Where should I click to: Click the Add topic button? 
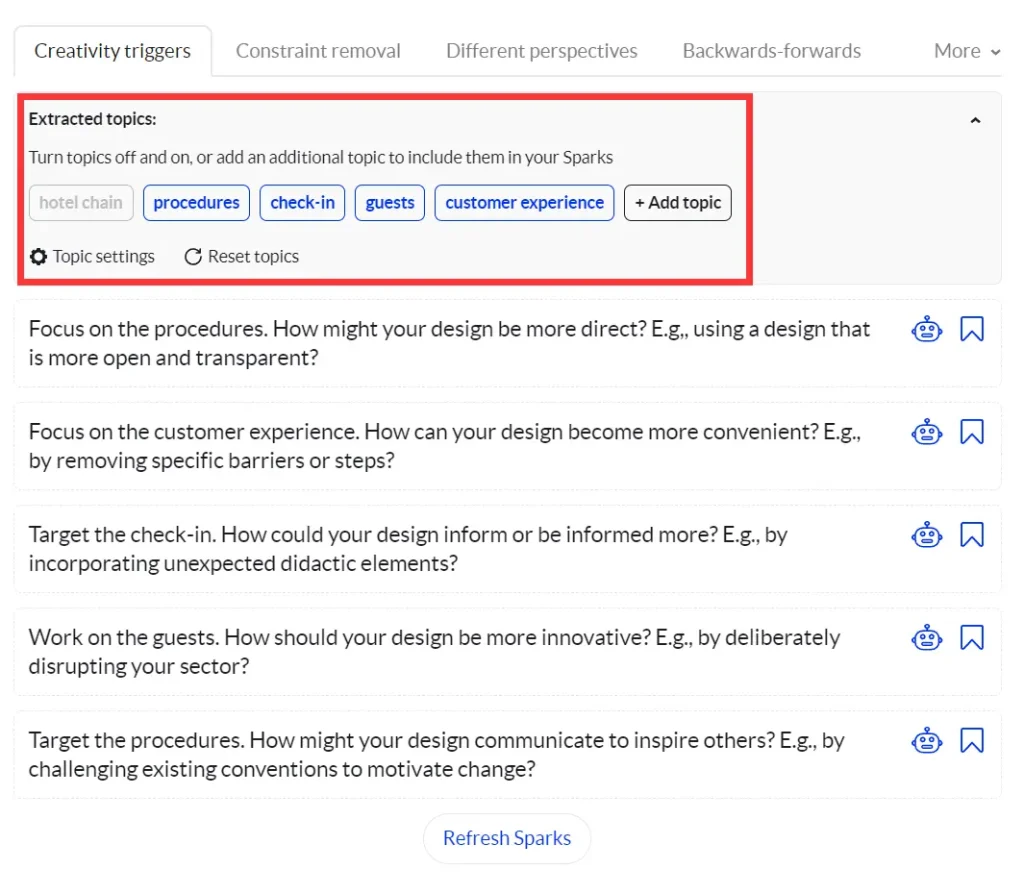pos(678,203)
